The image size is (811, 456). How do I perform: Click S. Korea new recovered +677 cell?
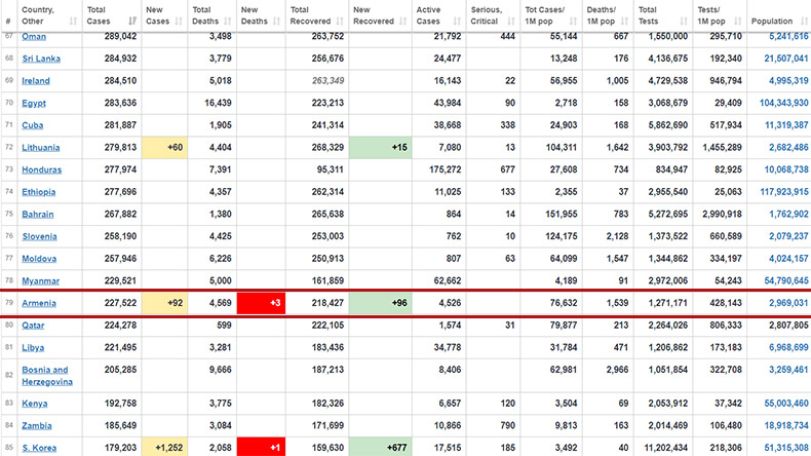[380, 448]
